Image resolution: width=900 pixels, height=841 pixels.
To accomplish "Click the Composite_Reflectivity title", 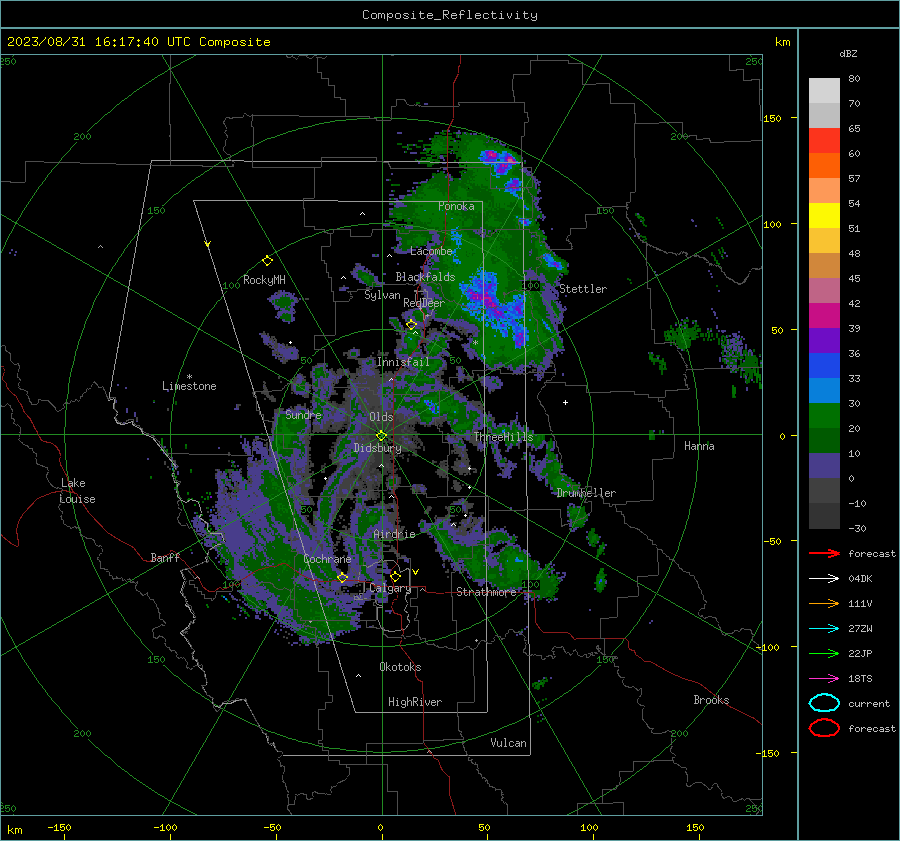I will point(450,15).
